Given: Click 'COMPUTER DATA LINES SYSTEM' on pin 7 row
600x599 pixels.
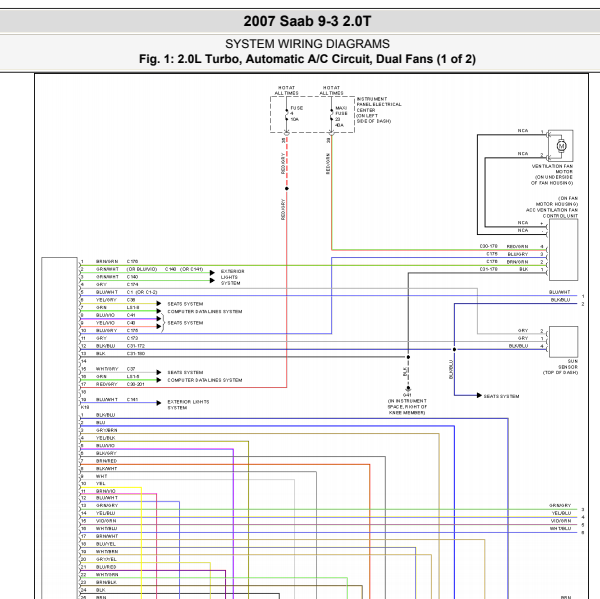Looking at the screenshot, I should (205, 311).
